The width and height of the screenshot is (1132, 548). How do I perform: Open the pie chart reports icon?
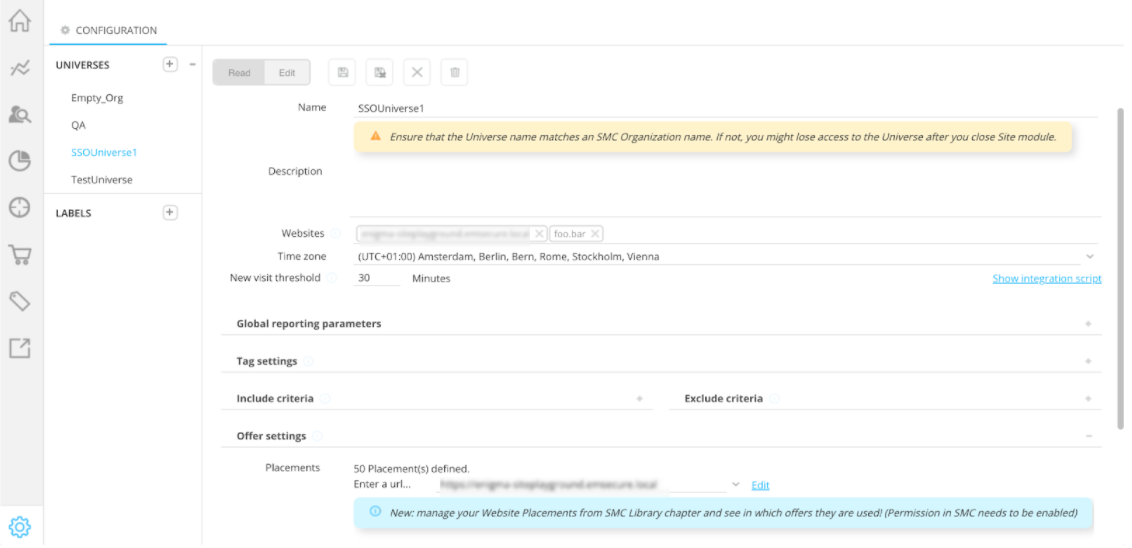(19, 161)
